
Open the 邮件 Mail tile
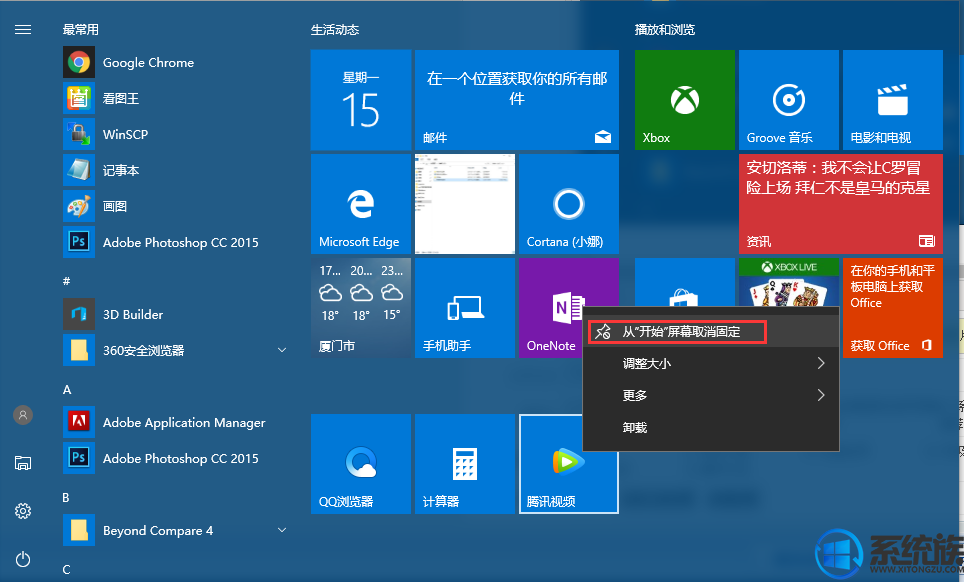[517, 100]
